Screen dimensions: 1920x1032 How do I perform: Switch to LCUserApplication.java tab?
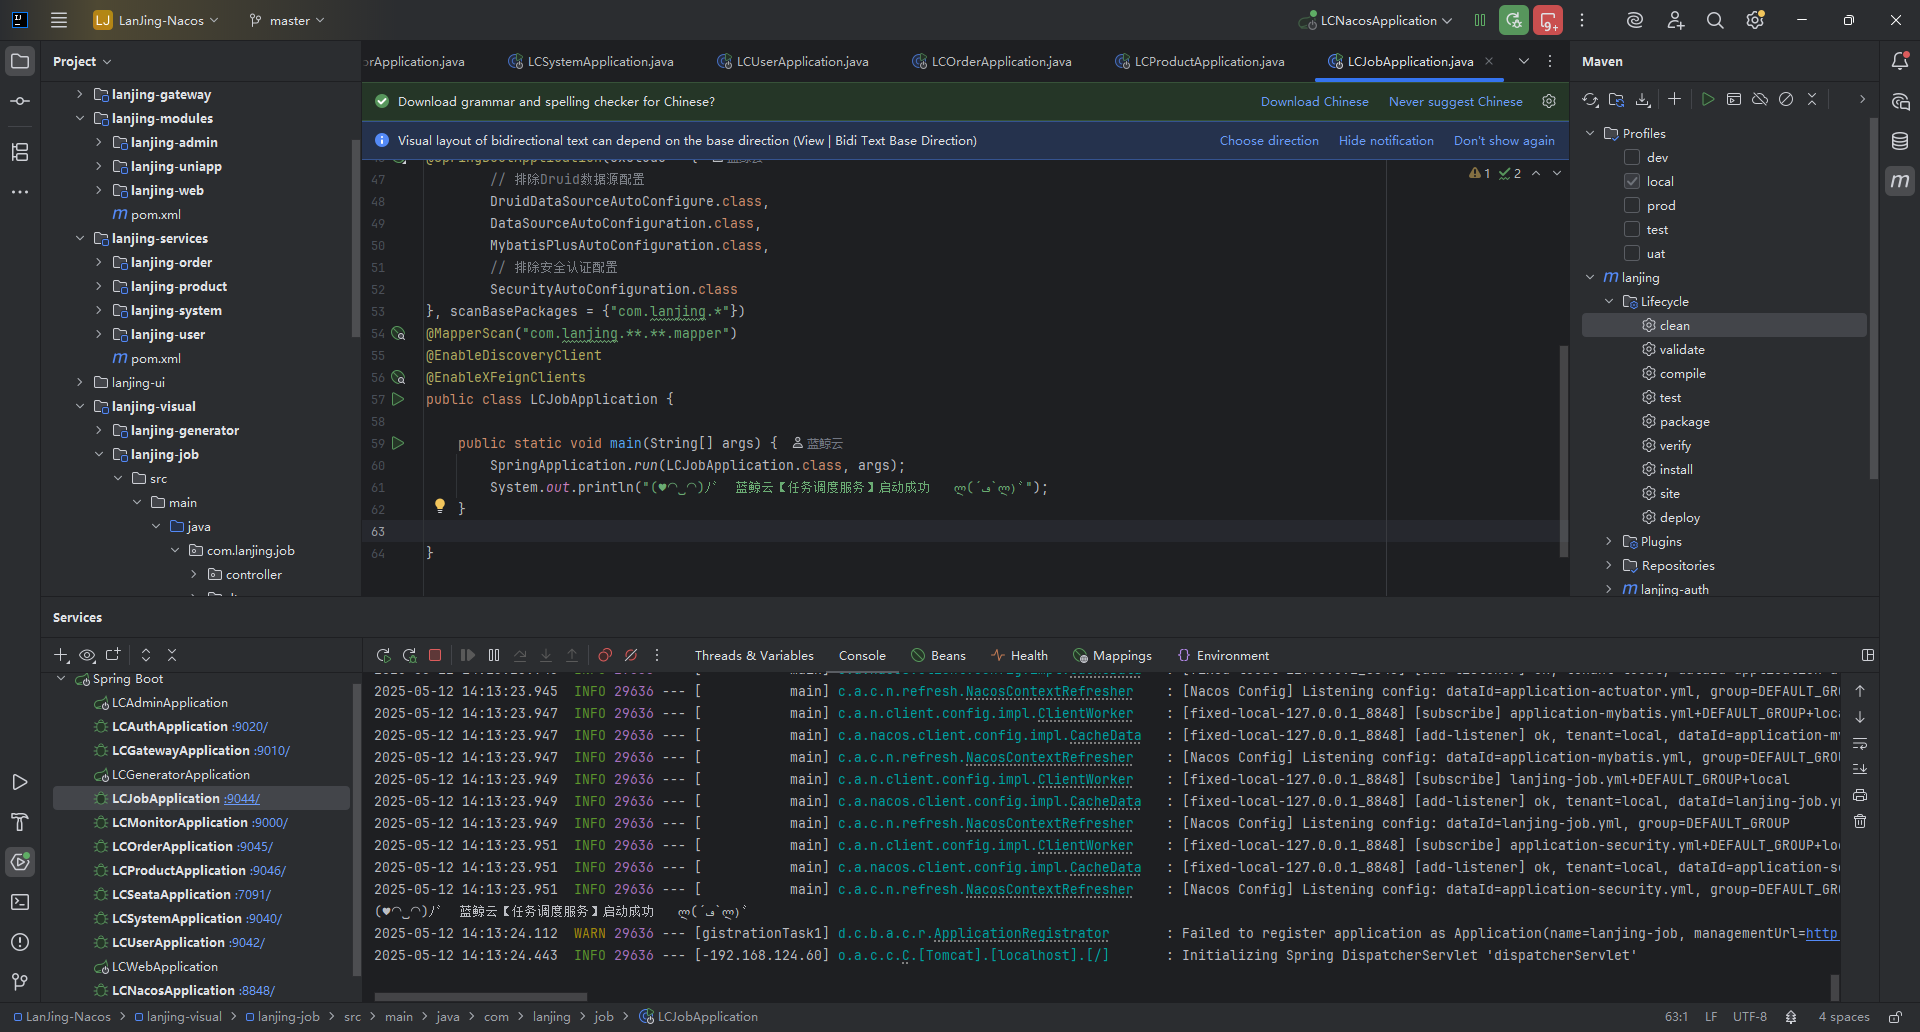point(793,61)
